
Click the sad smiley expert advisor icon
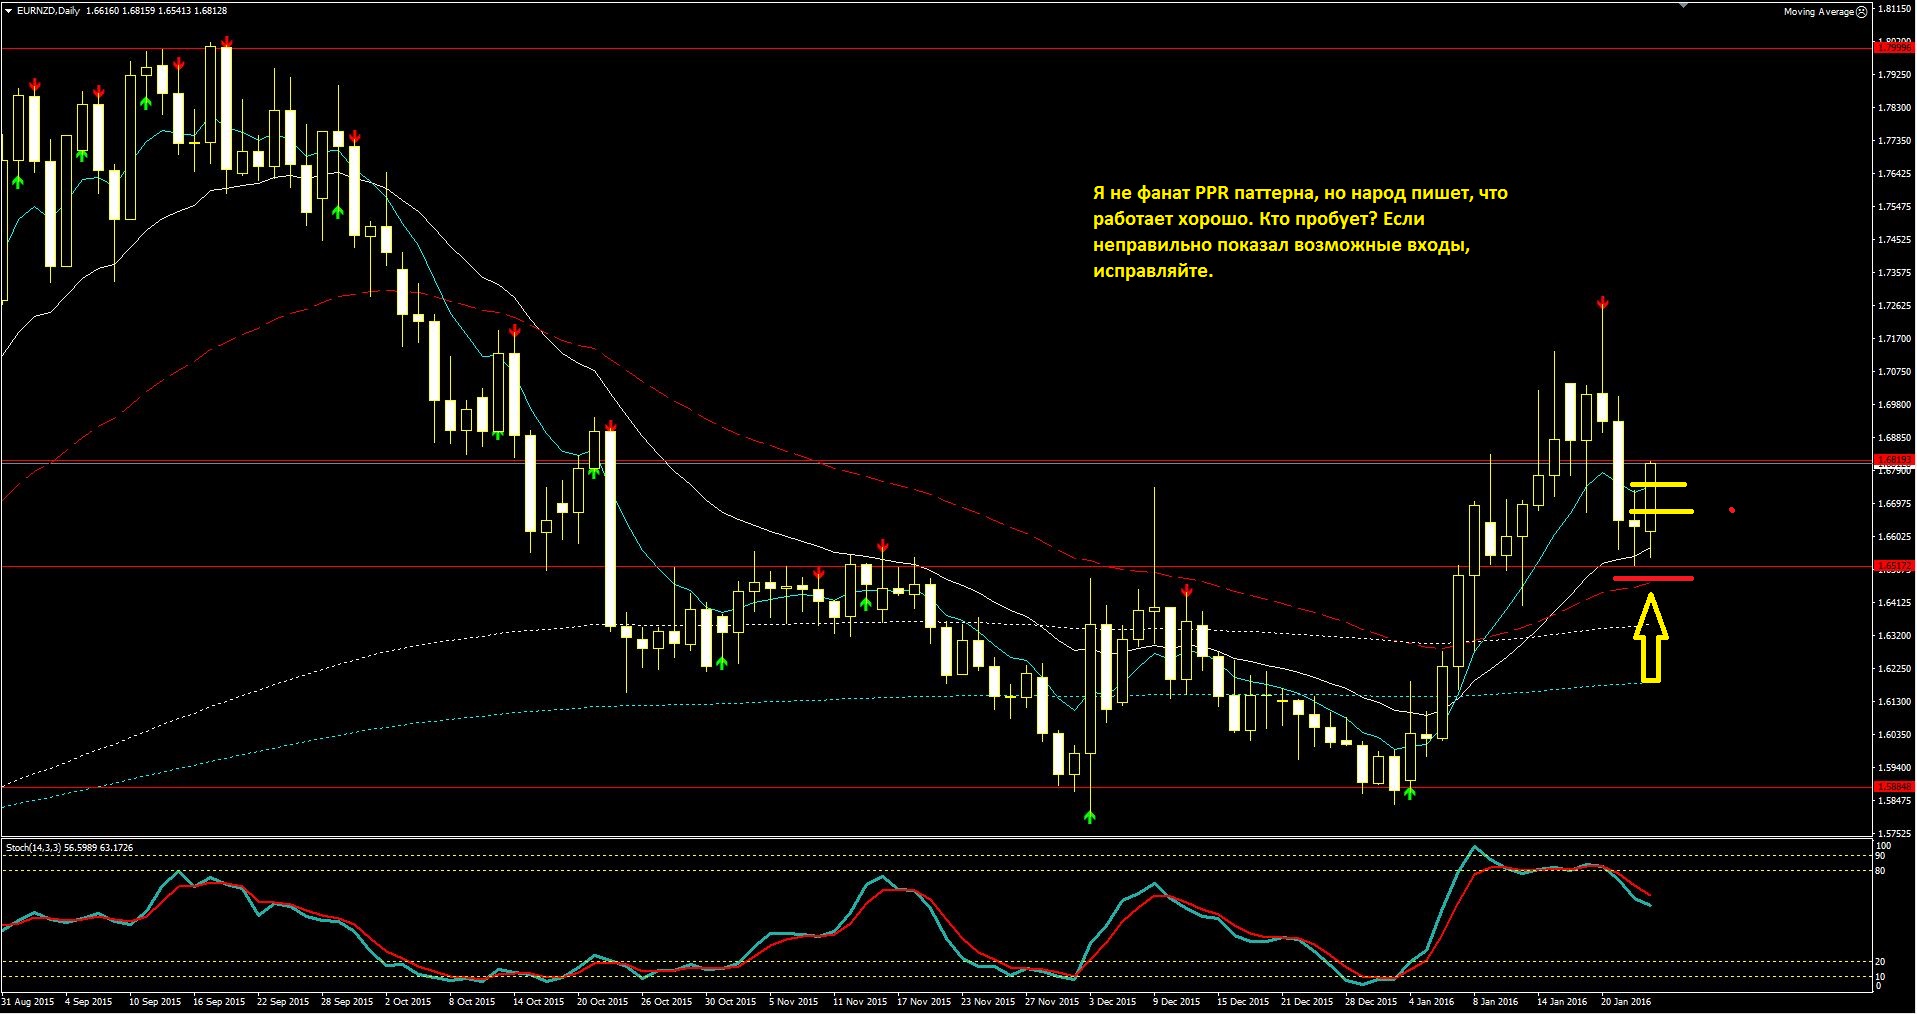1862,12
